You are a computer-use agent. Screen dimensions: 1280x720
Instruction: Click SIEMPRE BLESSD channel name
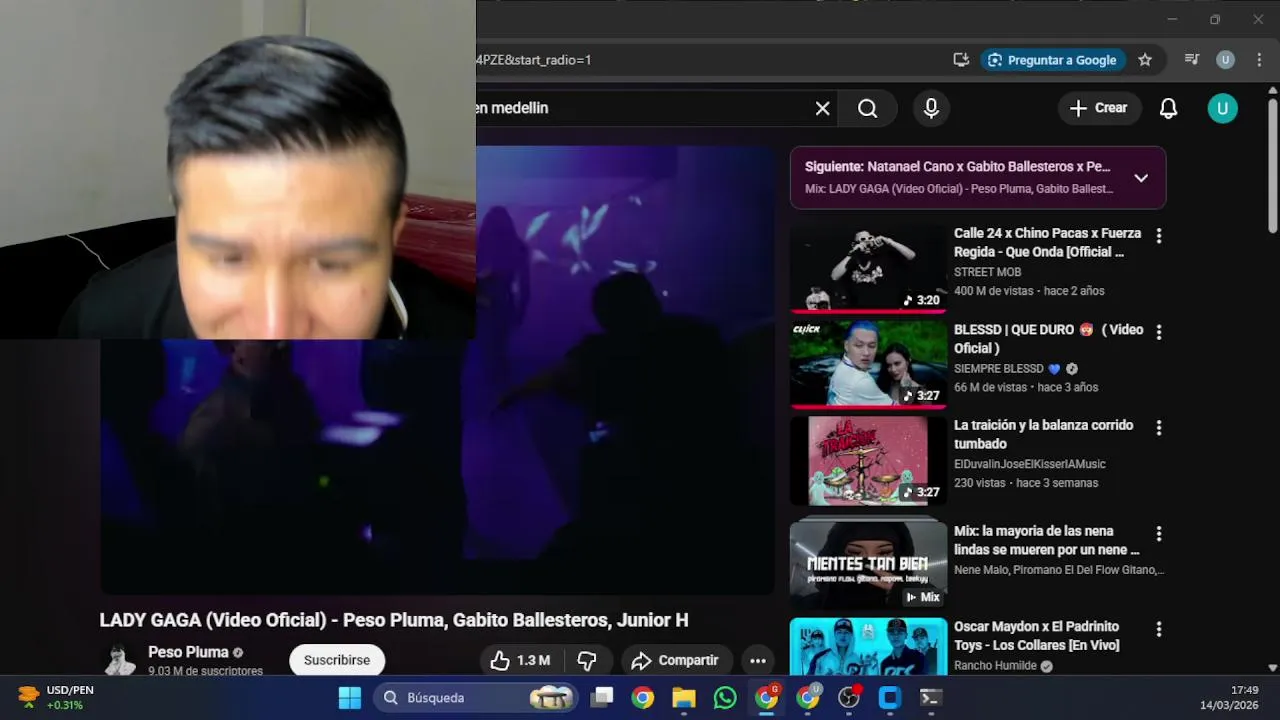tap(998, 368)
